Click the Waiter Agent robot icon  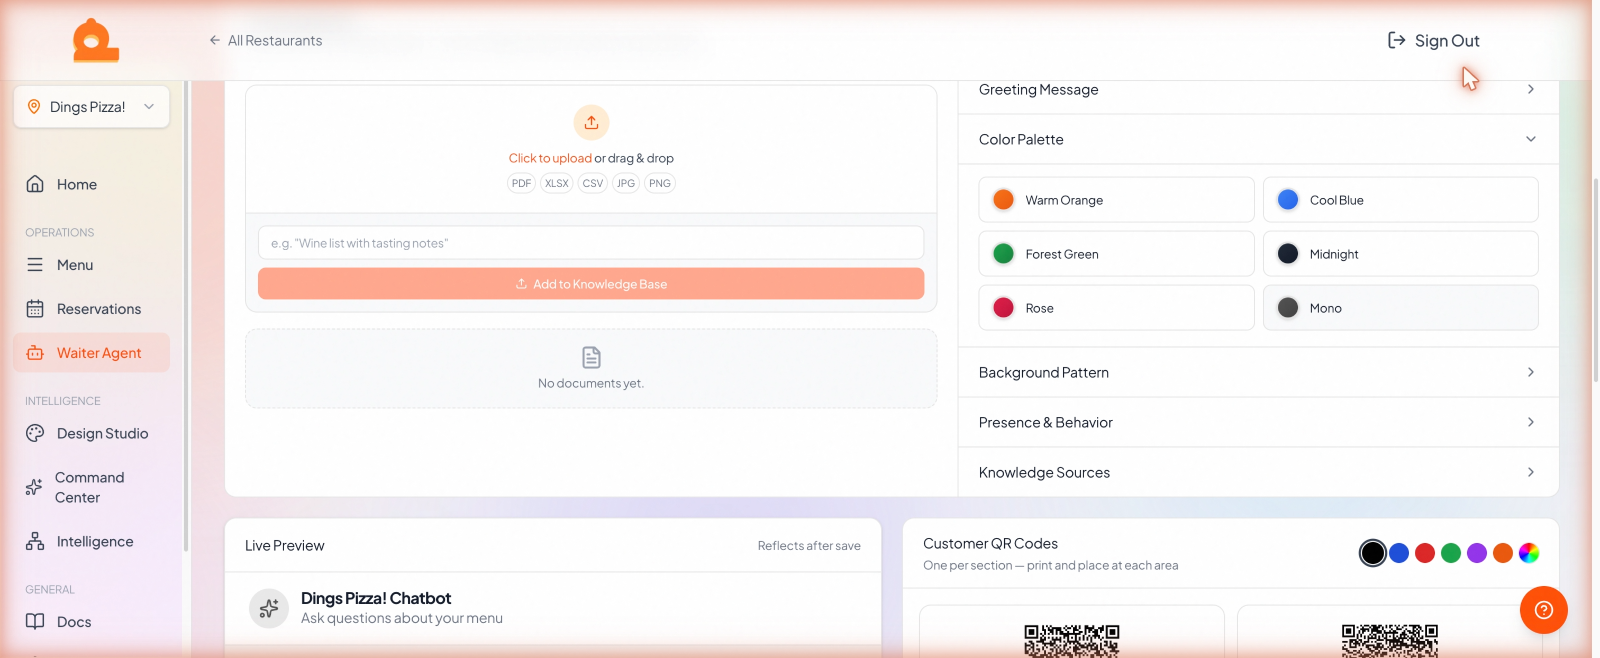(x=35, y=353)
